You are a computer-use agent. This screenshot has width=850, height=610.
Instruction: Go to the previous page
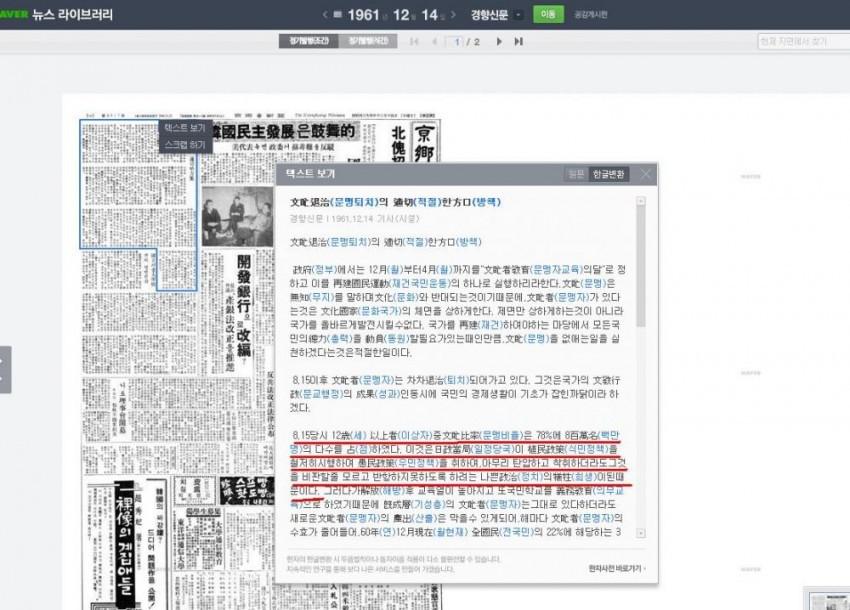pos(434,41)
